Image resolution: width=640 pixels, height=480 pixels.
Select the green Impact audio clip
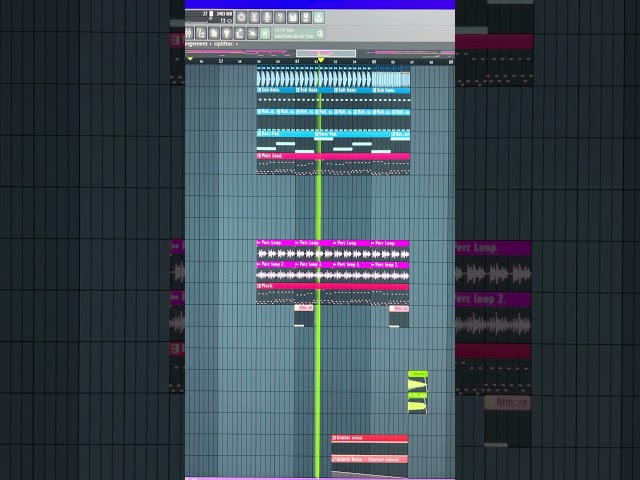[x=418, y=381]
